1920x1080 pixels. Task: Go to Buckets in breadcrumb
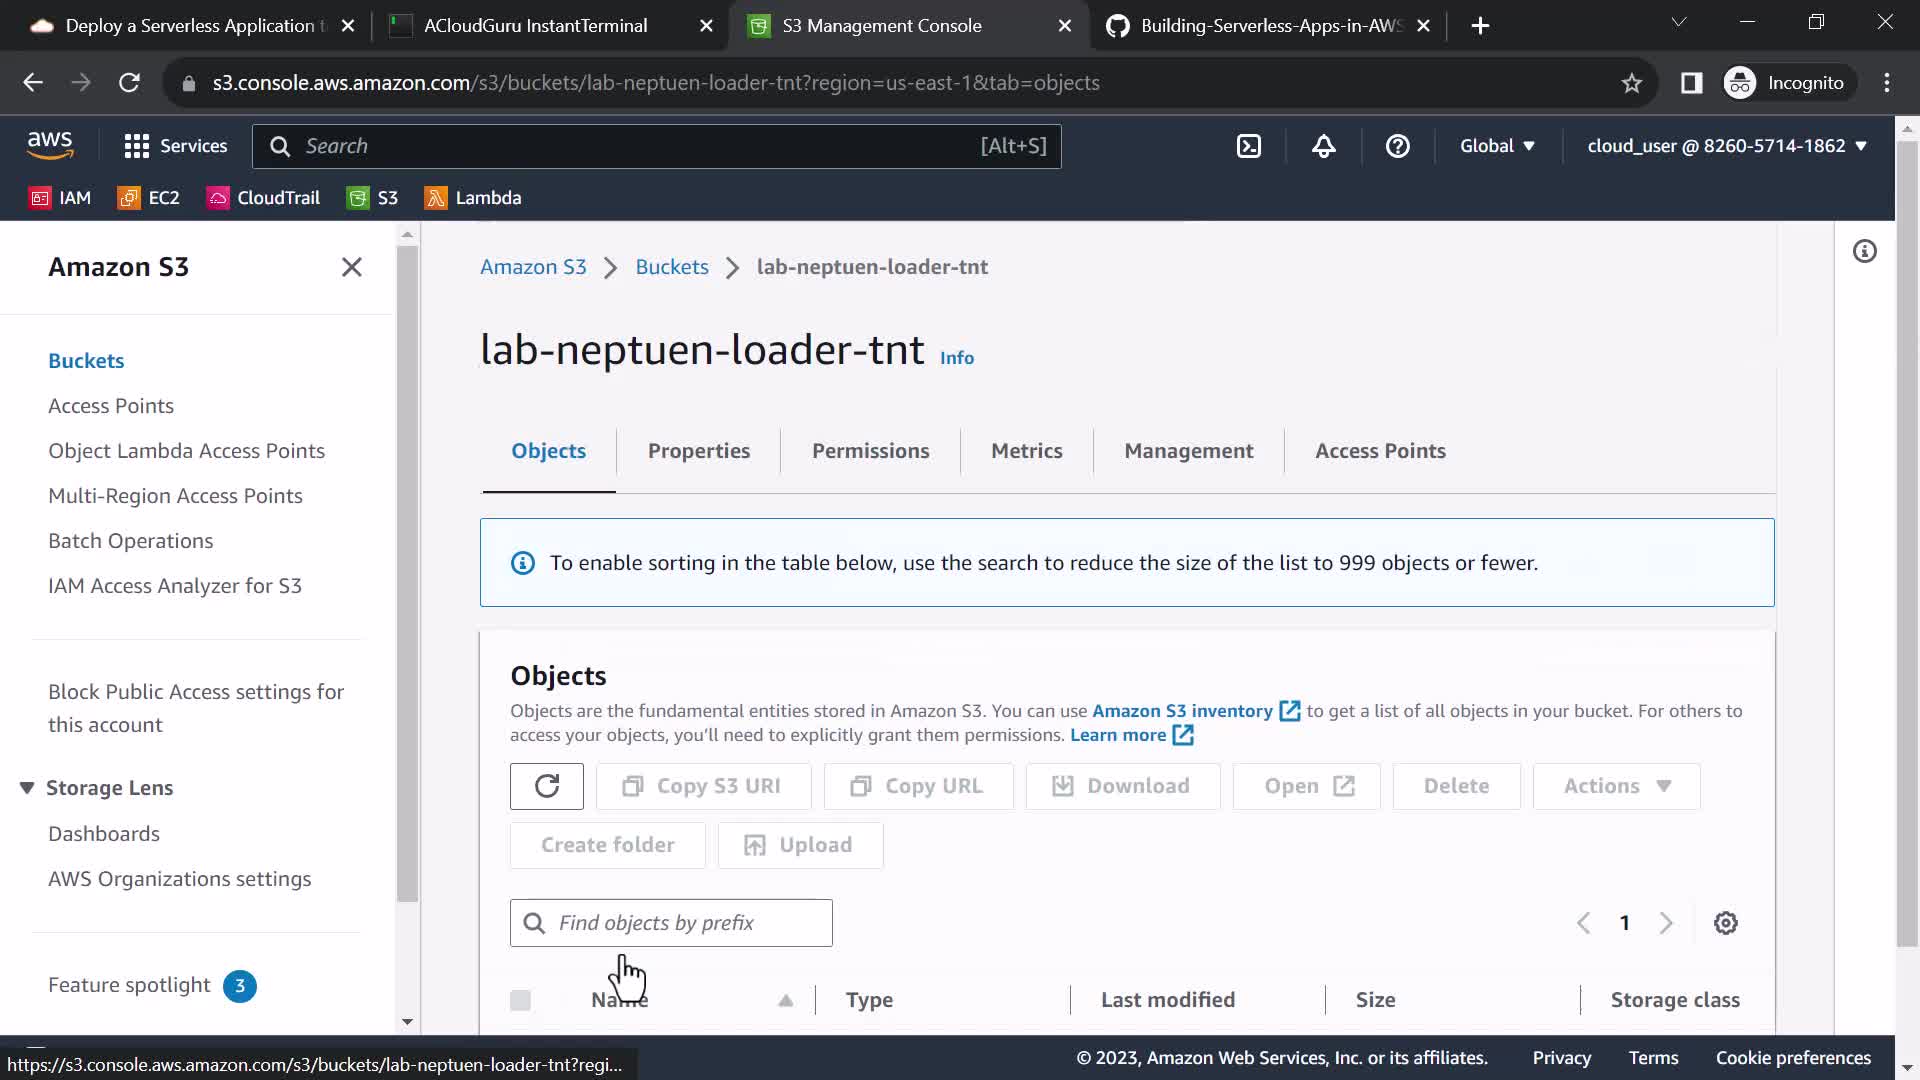(x=671, y=267)
